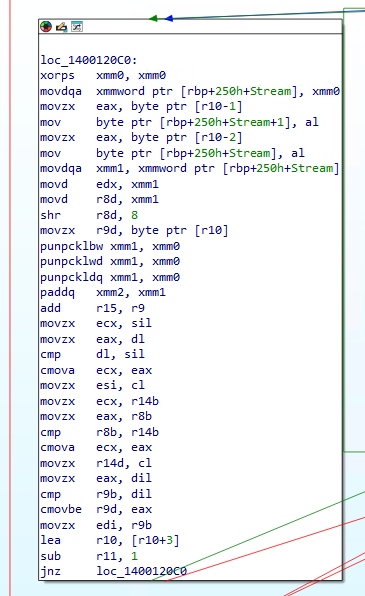Screen dimensions: 365x596
Task: Click movzx eax, byte ptr [r10-1]
Action: (141, 106)
